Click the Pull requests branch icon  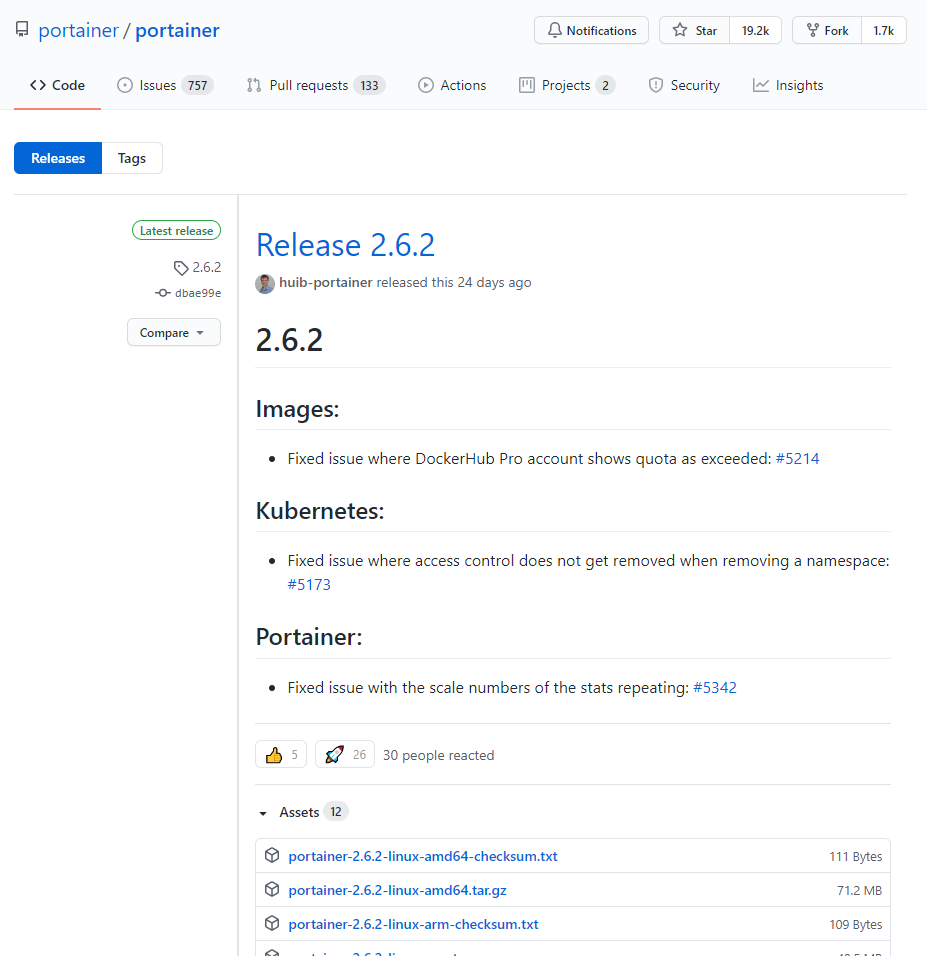254,85
